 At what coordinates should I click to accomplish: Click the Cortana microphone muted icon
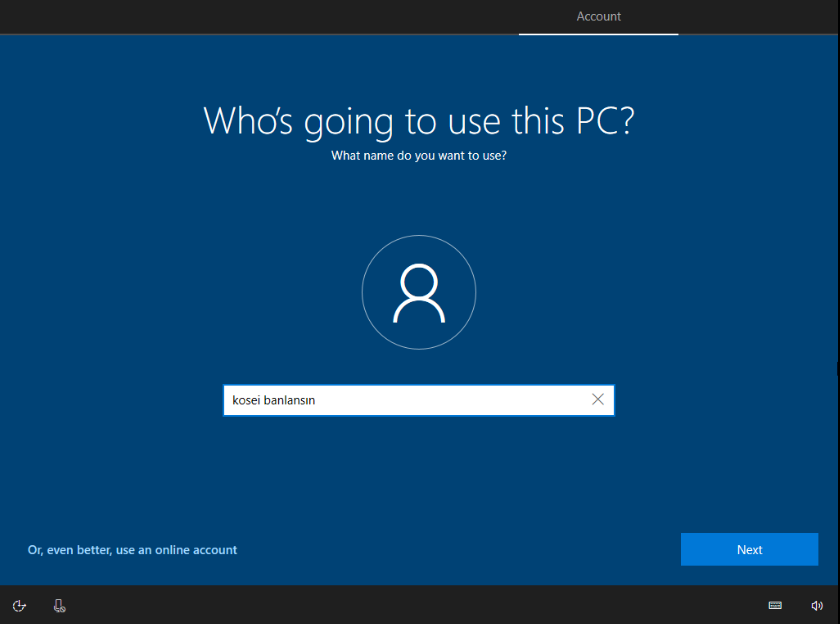click(59, 605)
